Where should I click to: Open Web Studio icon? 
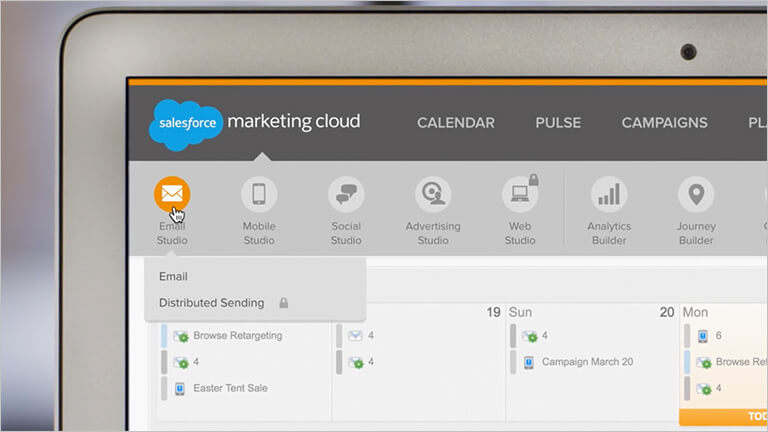point(519,194)
